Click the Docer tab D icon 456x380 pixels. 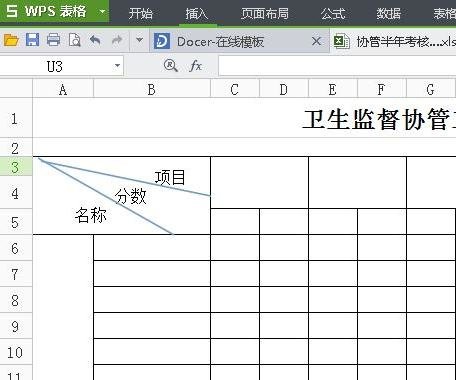(x=162, y=41)
